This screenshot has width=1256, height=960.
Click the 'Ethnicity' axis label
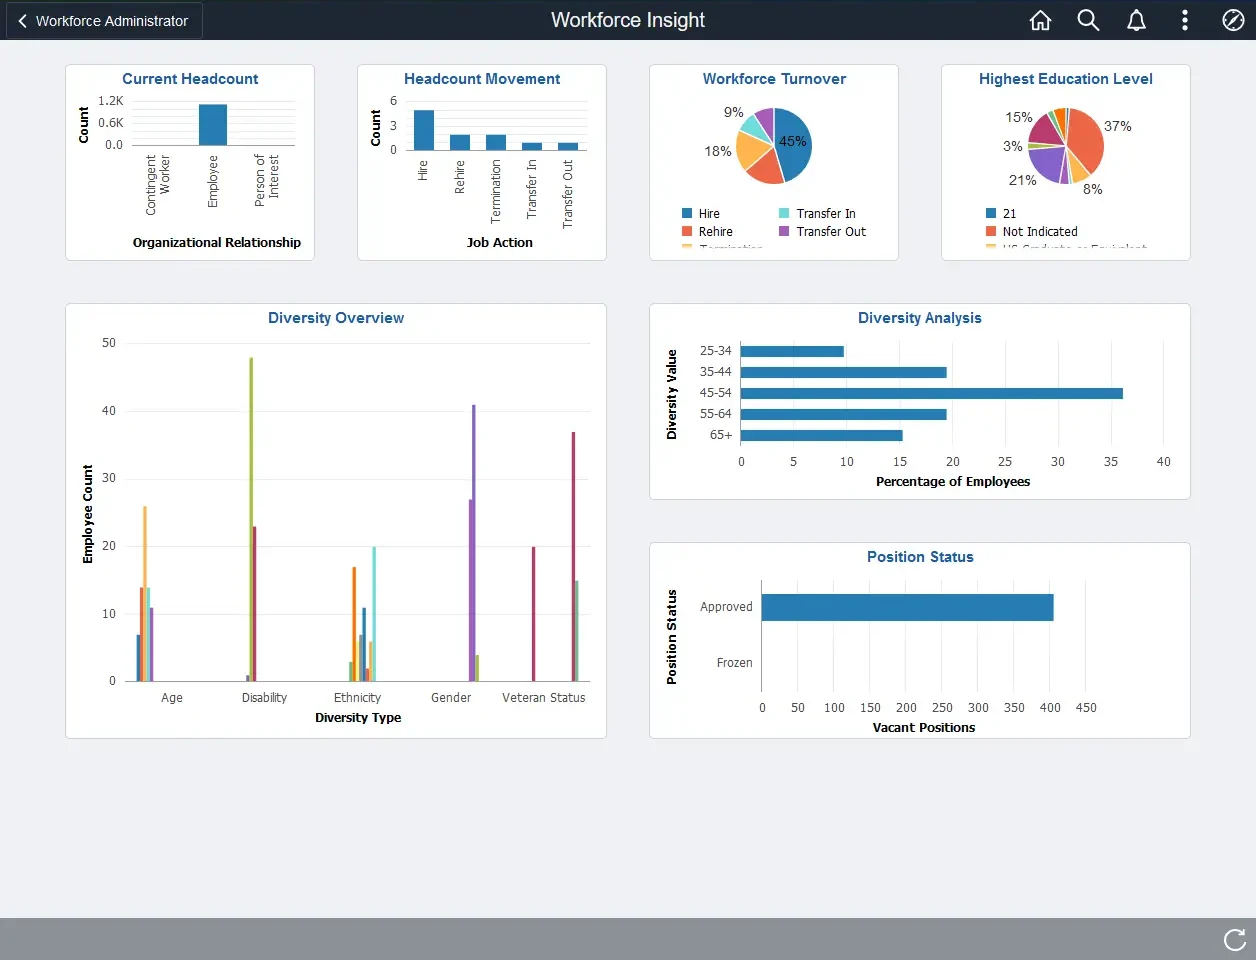tap(357, 698)
